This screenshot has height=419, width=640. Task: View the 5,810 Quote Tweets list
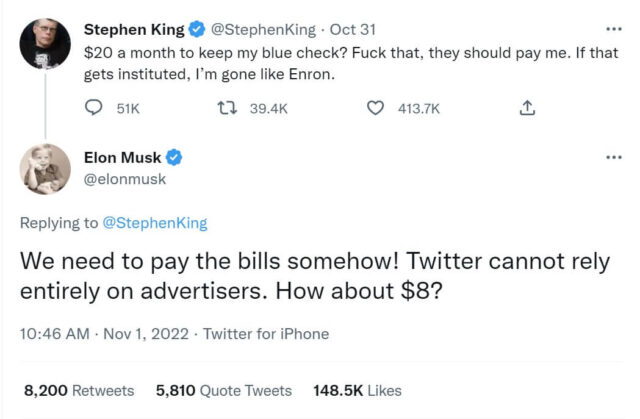pyautogui.click(x=222, y=390)
